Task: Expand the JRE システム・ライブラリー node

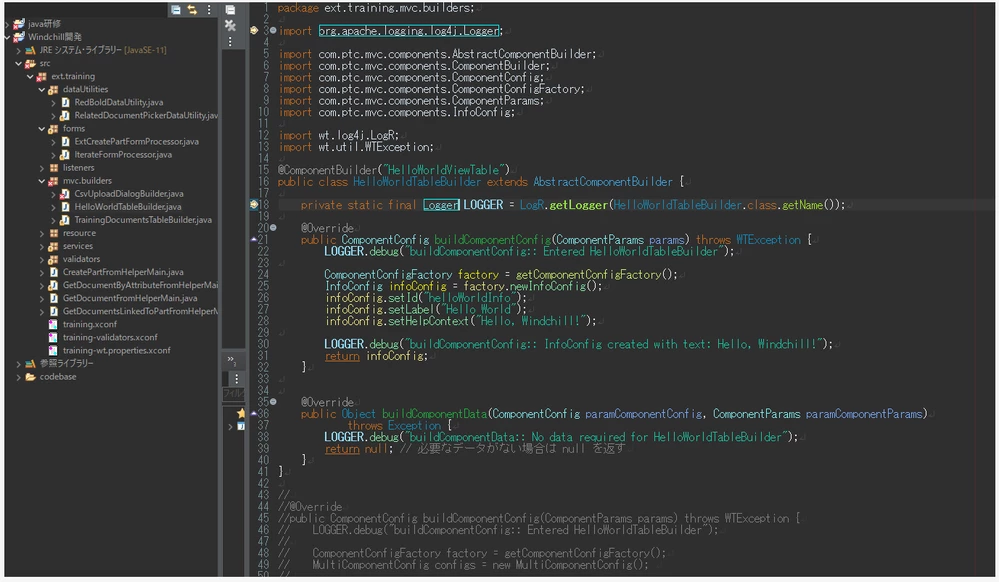Action: 18,50
